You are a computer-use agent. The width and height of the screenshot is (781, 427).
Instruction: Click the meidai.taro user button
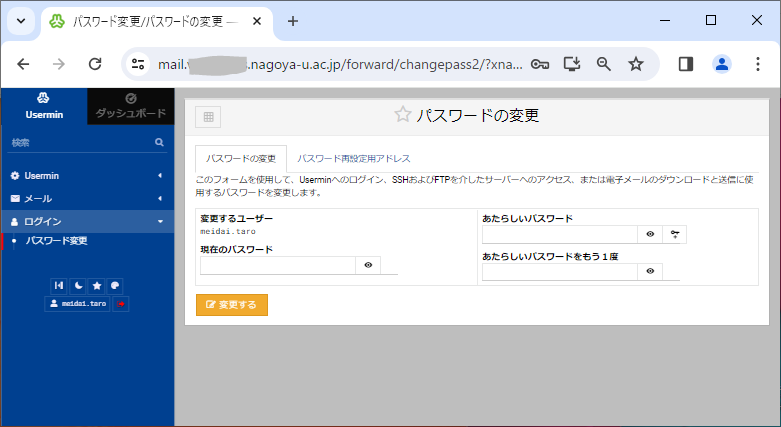77,303
